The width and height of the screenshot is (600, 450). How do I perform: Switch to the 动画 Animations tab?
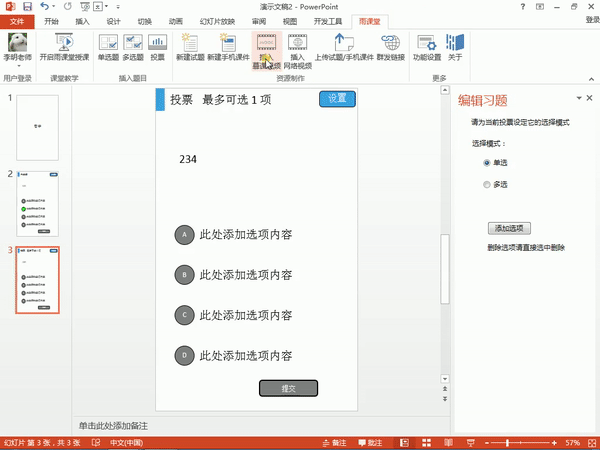coord(176,21)
